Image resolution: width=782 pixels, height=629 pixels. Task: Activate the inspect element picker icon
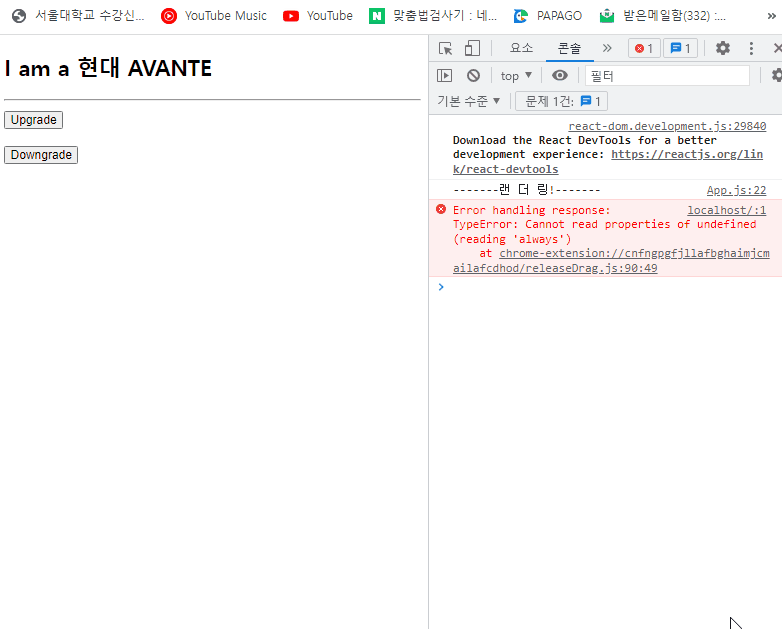click(445, 48)
